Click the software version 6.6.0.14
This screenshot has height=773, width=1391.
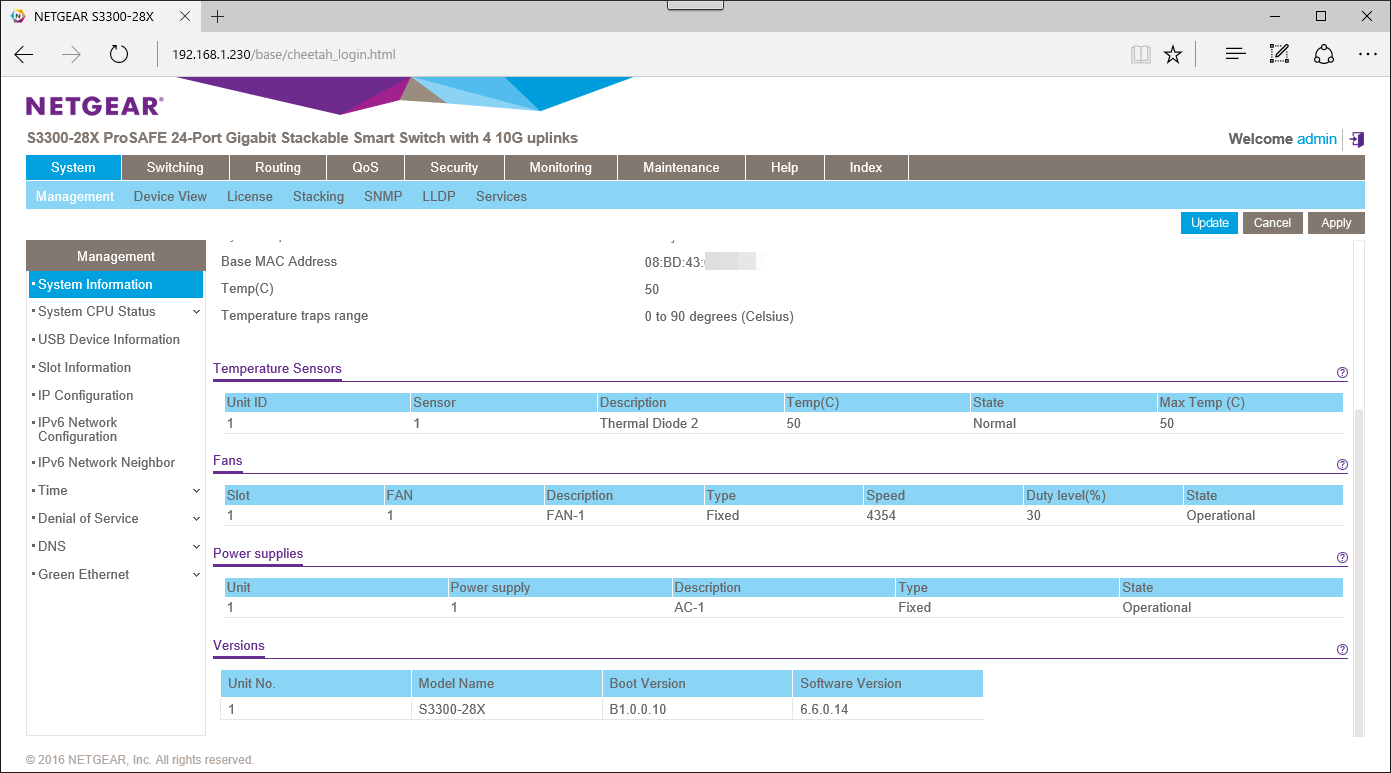tap(825, 710)
